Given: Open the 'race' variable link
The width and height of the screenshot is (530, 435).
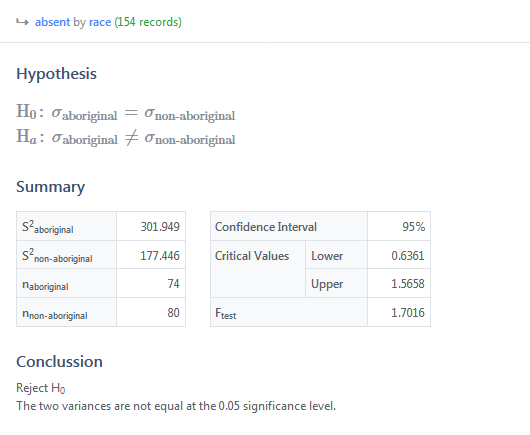Looking at the screenshot, I should pos(100,22).
